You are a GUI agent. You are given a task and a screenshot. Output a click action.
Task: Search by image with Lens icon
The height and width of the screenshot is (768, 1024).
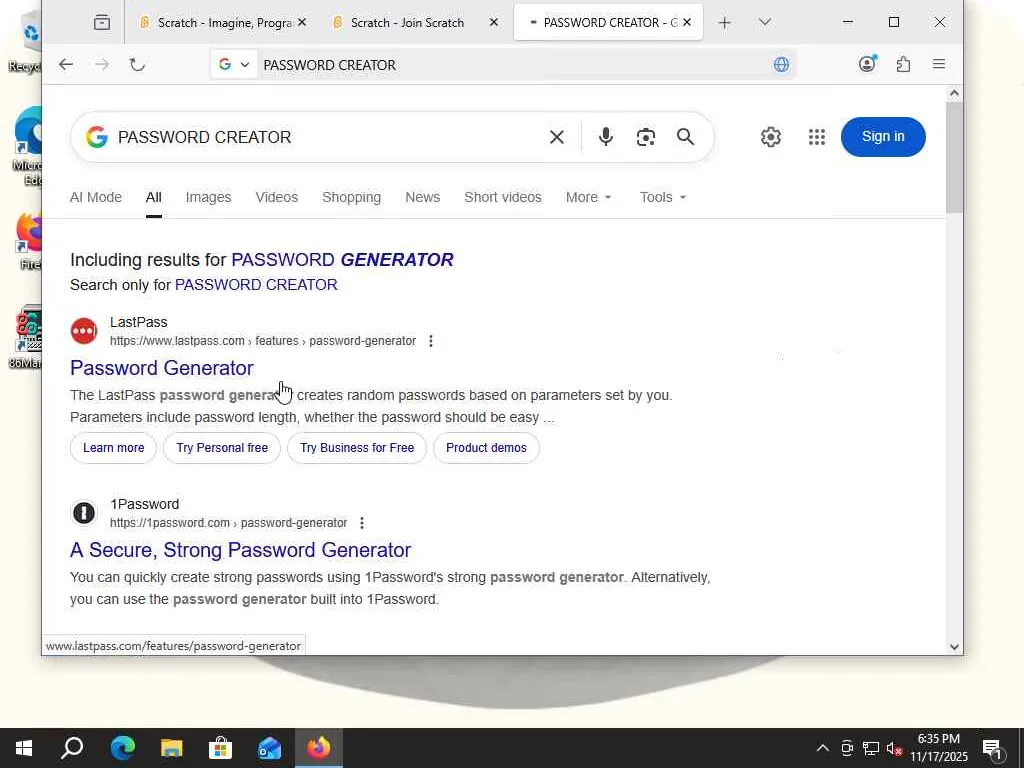[646, 137]
